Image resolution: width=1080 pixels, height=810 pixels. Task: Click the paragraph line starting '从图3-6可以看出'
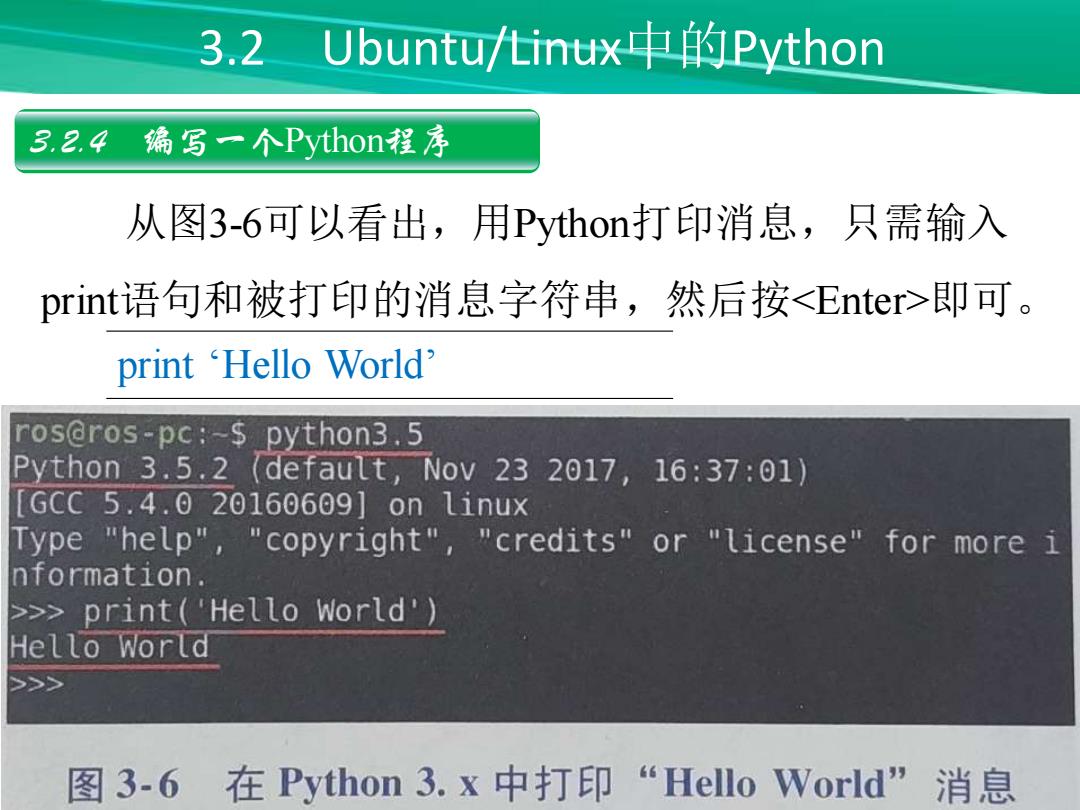566,223
